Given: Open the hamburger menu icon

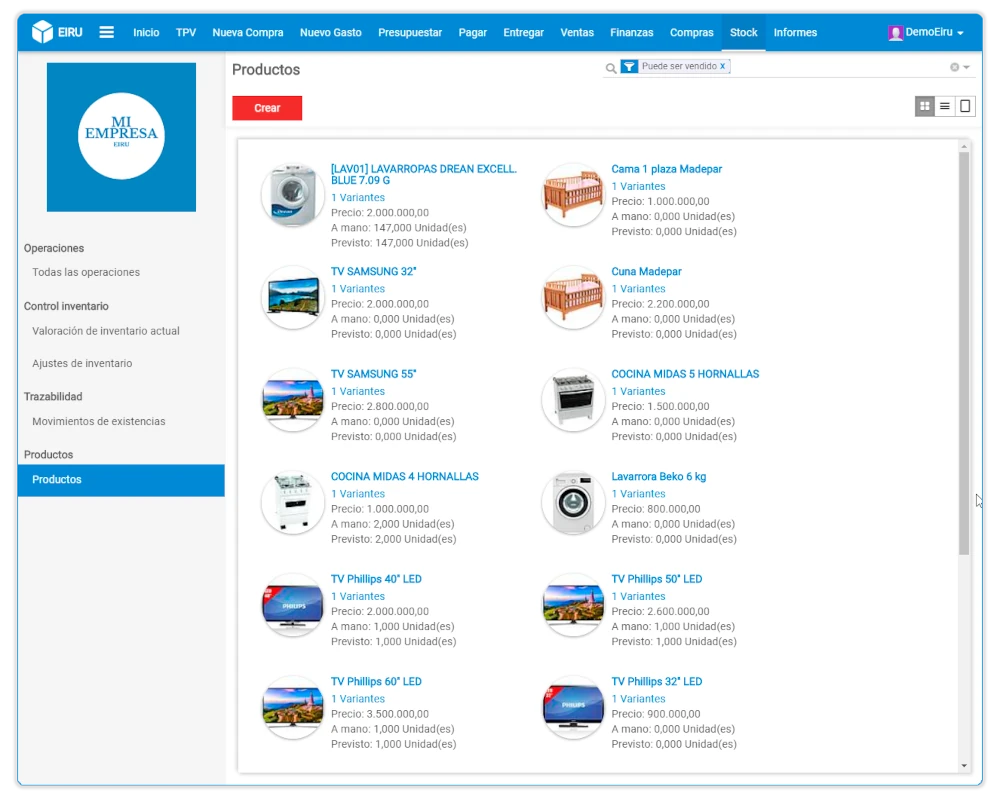Looking at the screenshot, I should click(107, 32).
